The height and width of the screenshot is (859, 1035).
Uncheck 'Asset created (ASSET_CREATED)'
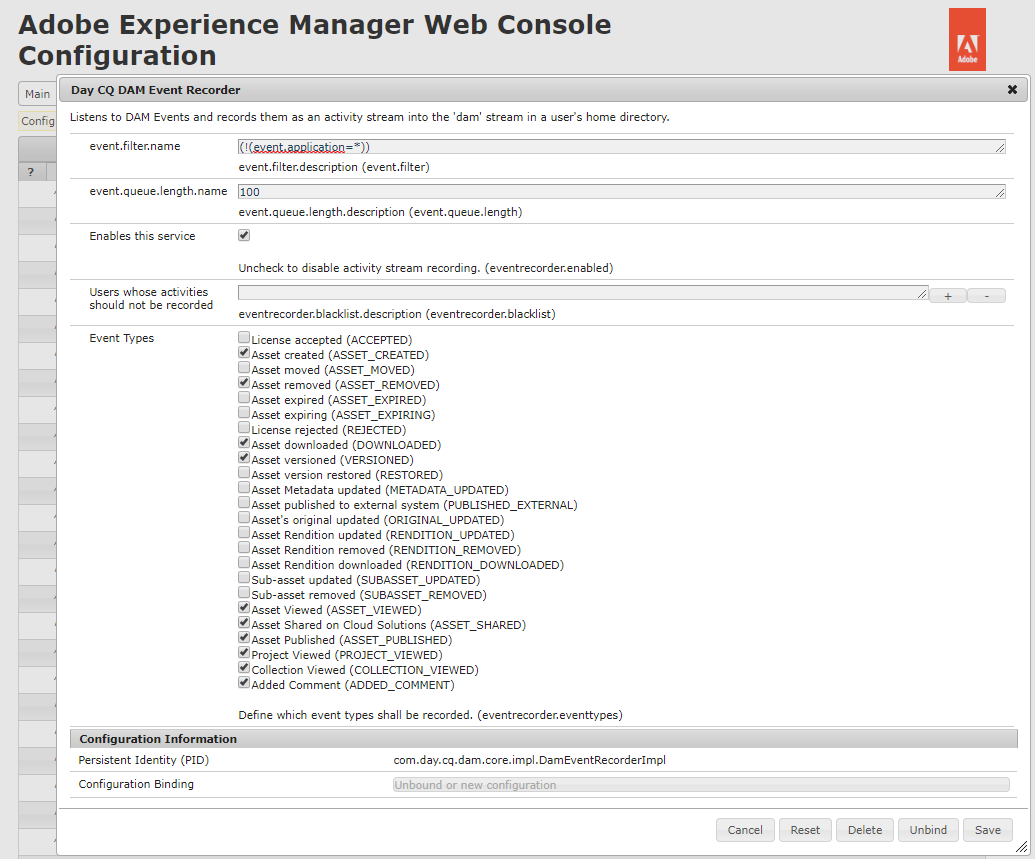click(x=243, y=354)
